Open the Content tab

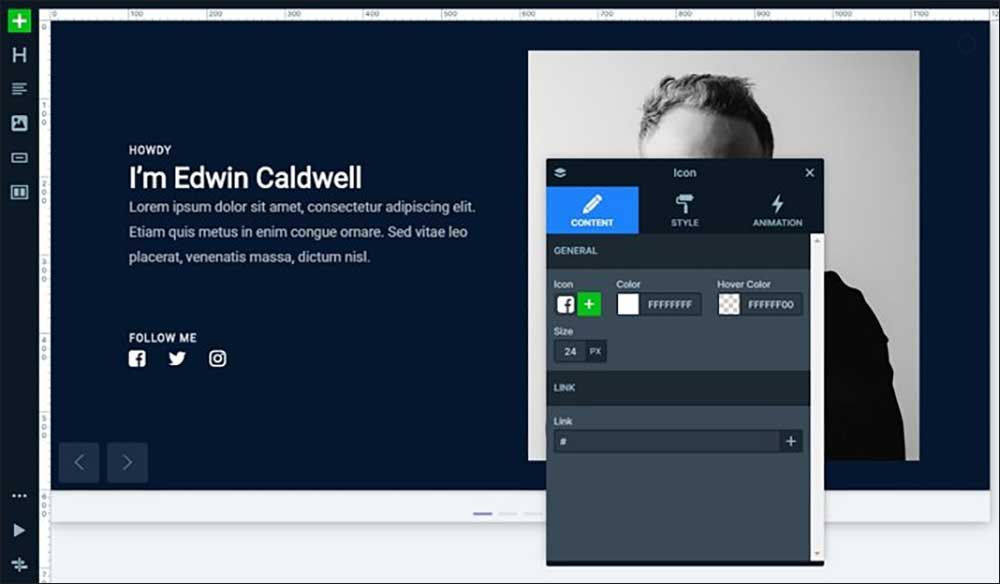click(592, 210)
